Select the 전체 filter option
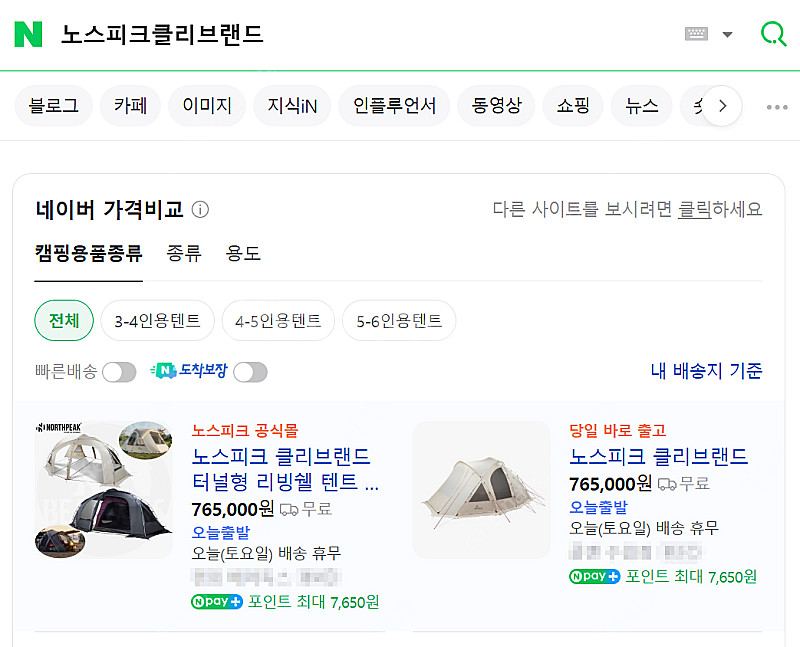This screenshot has height=647, width=800. tap(63, 320)
